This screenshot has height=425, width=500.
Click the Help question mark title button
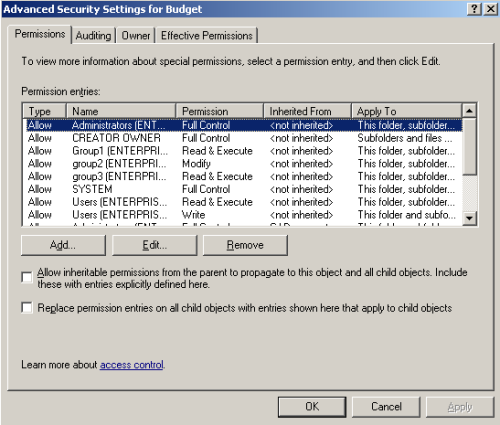coord(474,9)
